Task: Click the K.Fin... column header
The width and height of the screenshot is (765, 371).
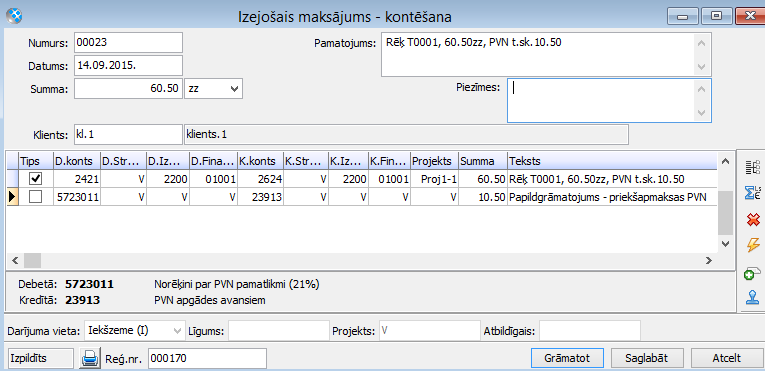Action: point(389,161)
